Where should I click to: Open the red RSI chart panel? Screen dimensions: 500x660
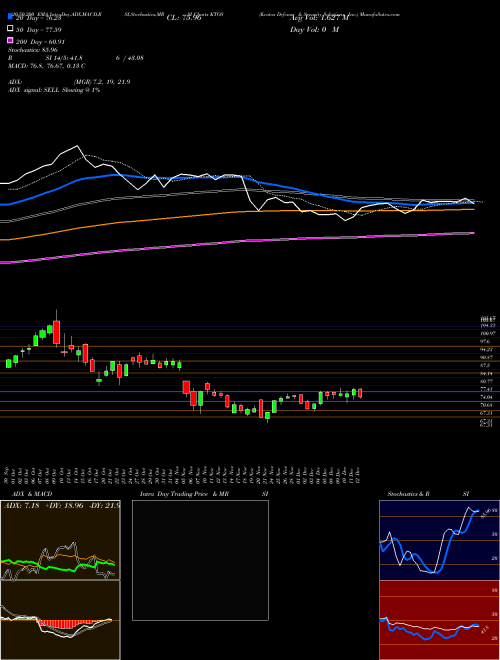coord(439,620)
